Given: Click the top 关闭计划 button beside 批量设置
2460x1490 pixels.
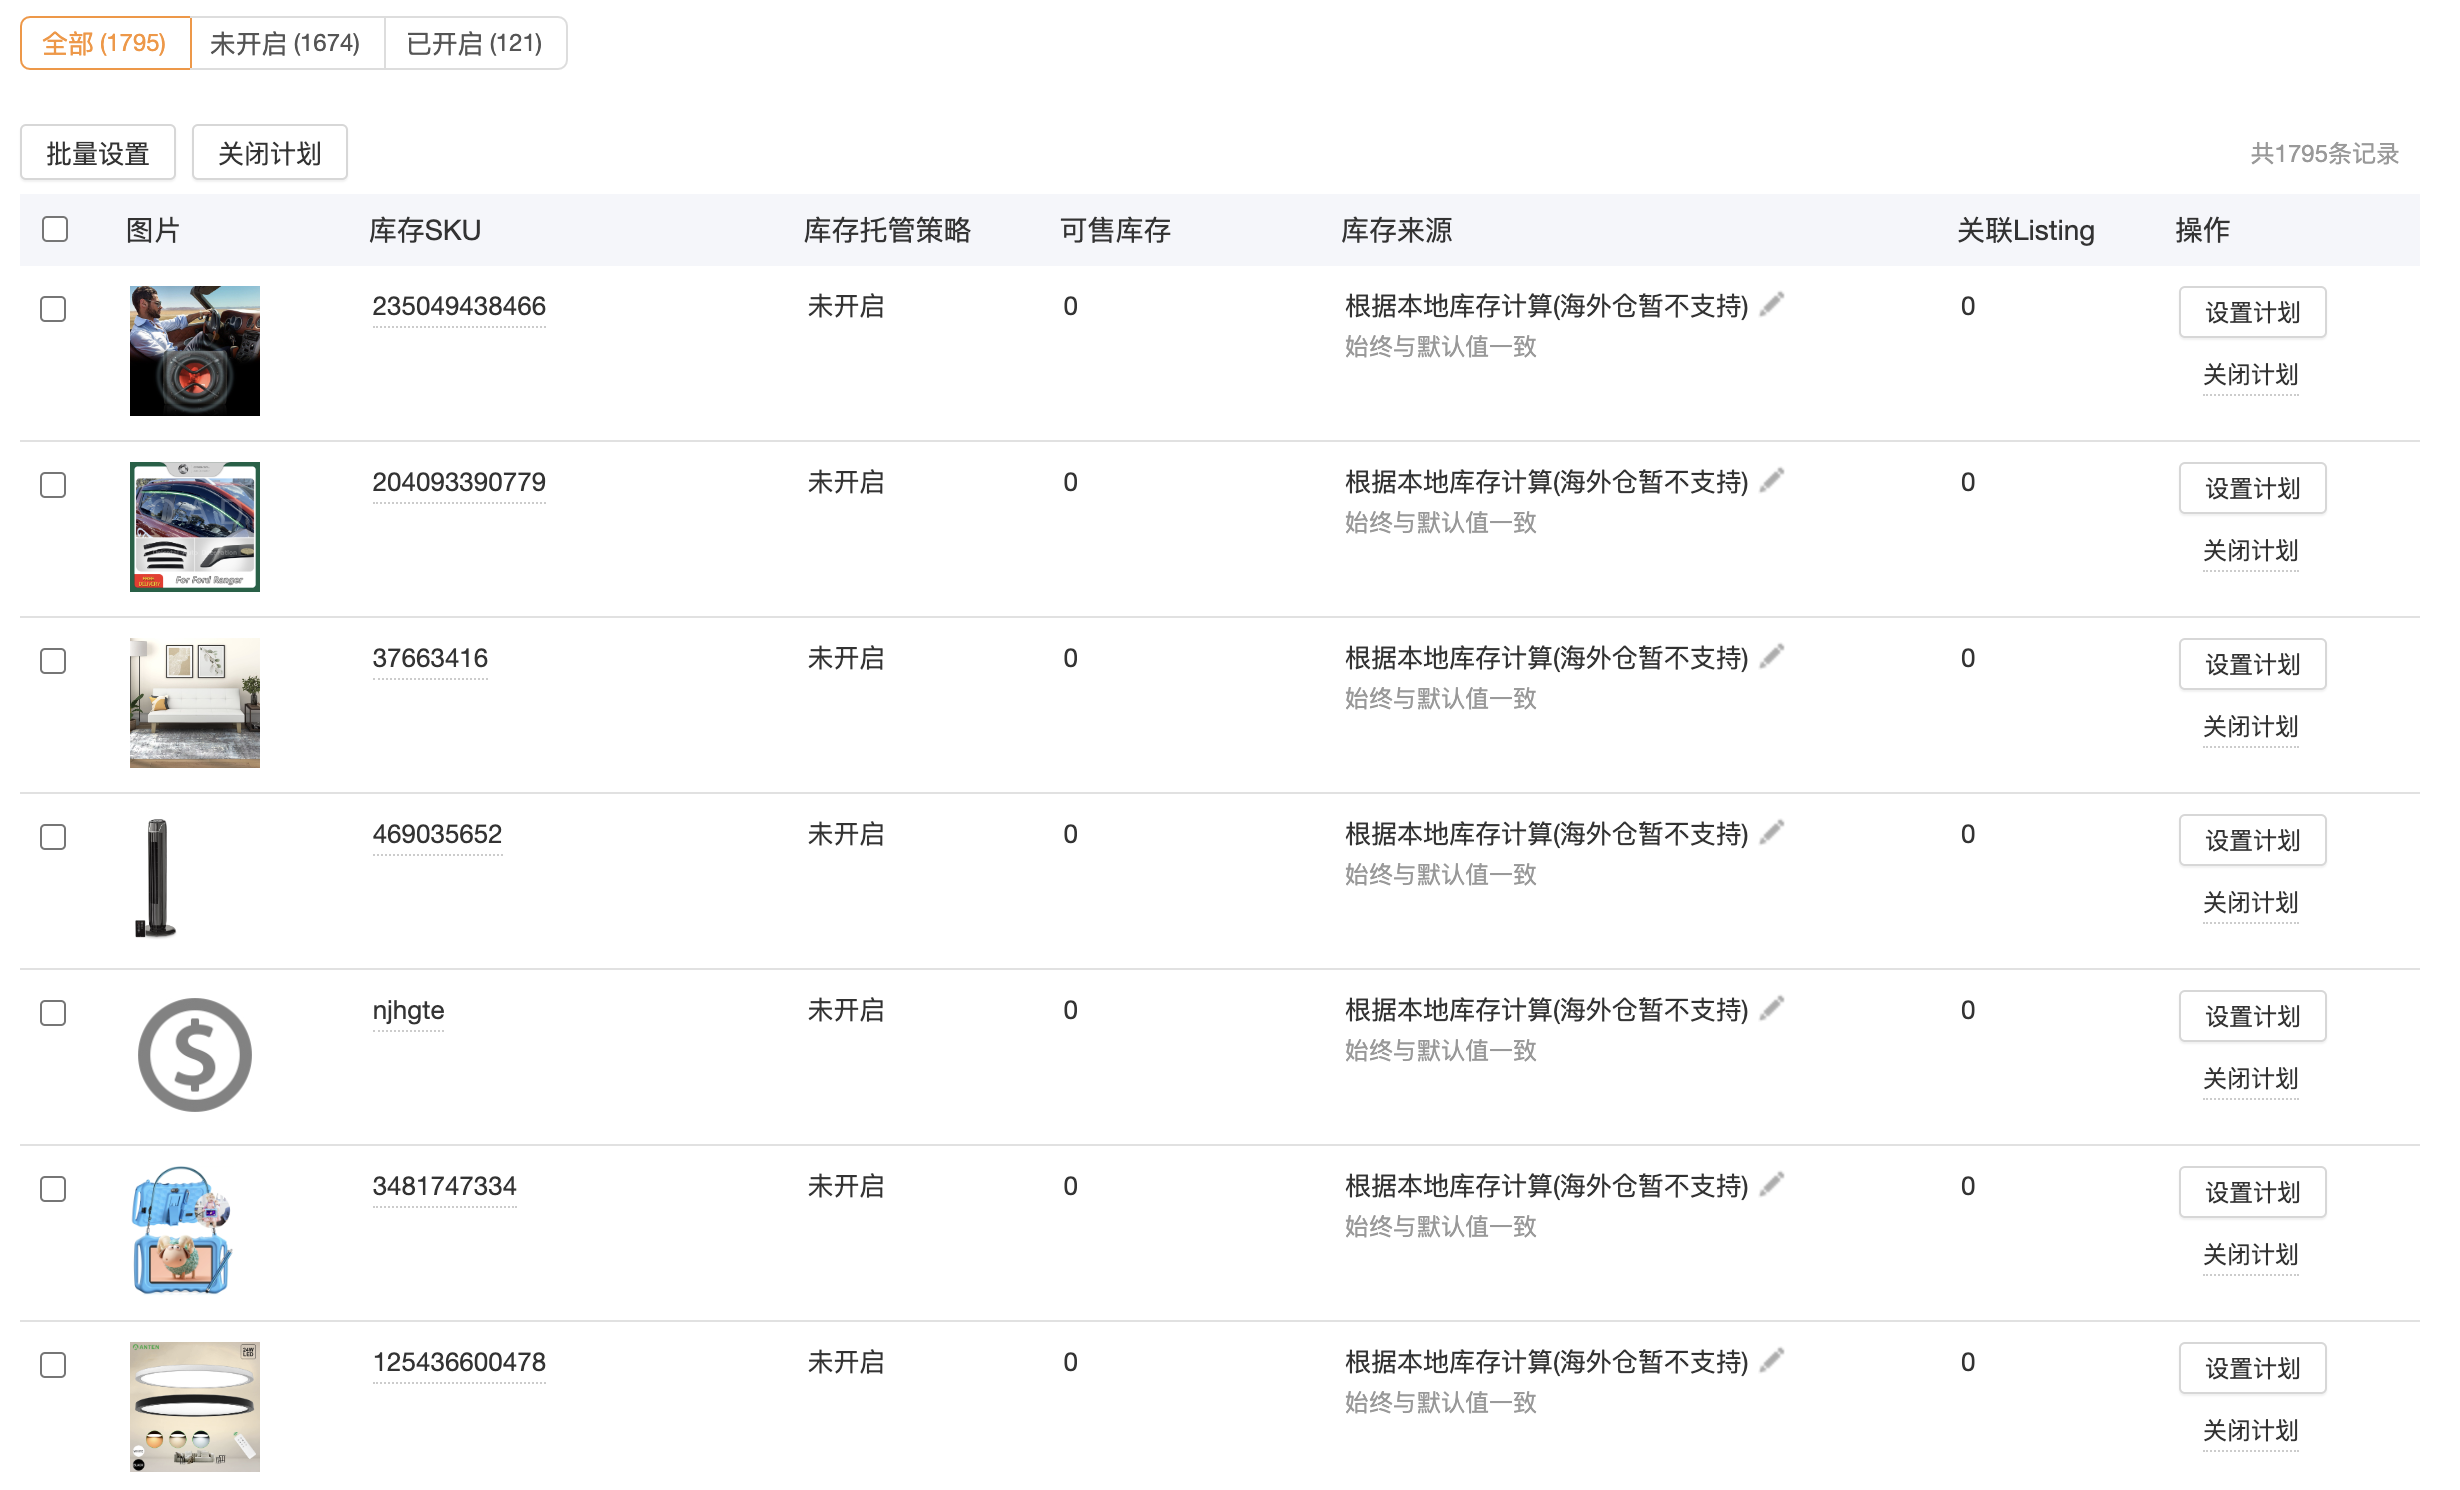Looking at the screenshot, I should point(269,153).
